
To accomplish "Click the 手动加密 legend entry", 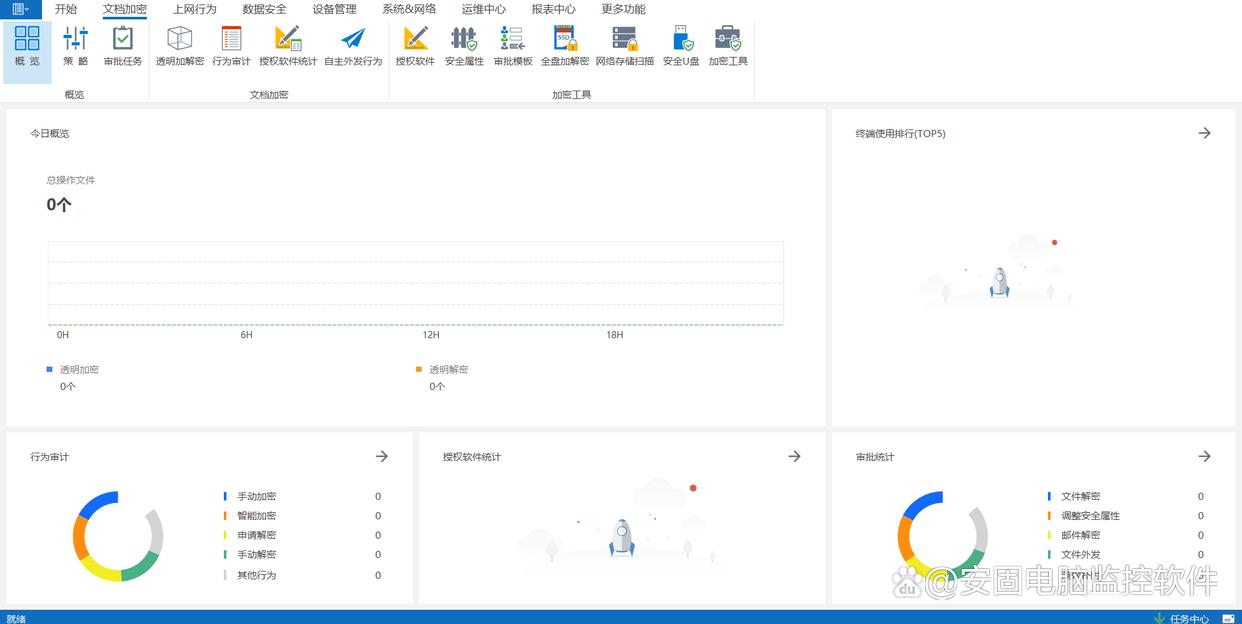I will point(256,496).
